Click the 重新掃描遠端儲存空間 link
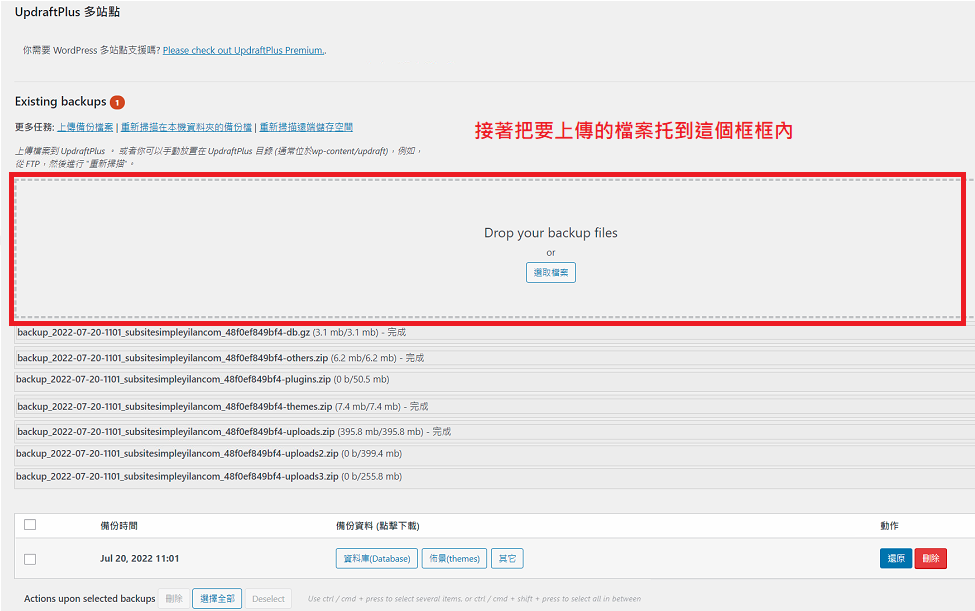Viewport: 975px width, 611px height. [x=306, y=128]
